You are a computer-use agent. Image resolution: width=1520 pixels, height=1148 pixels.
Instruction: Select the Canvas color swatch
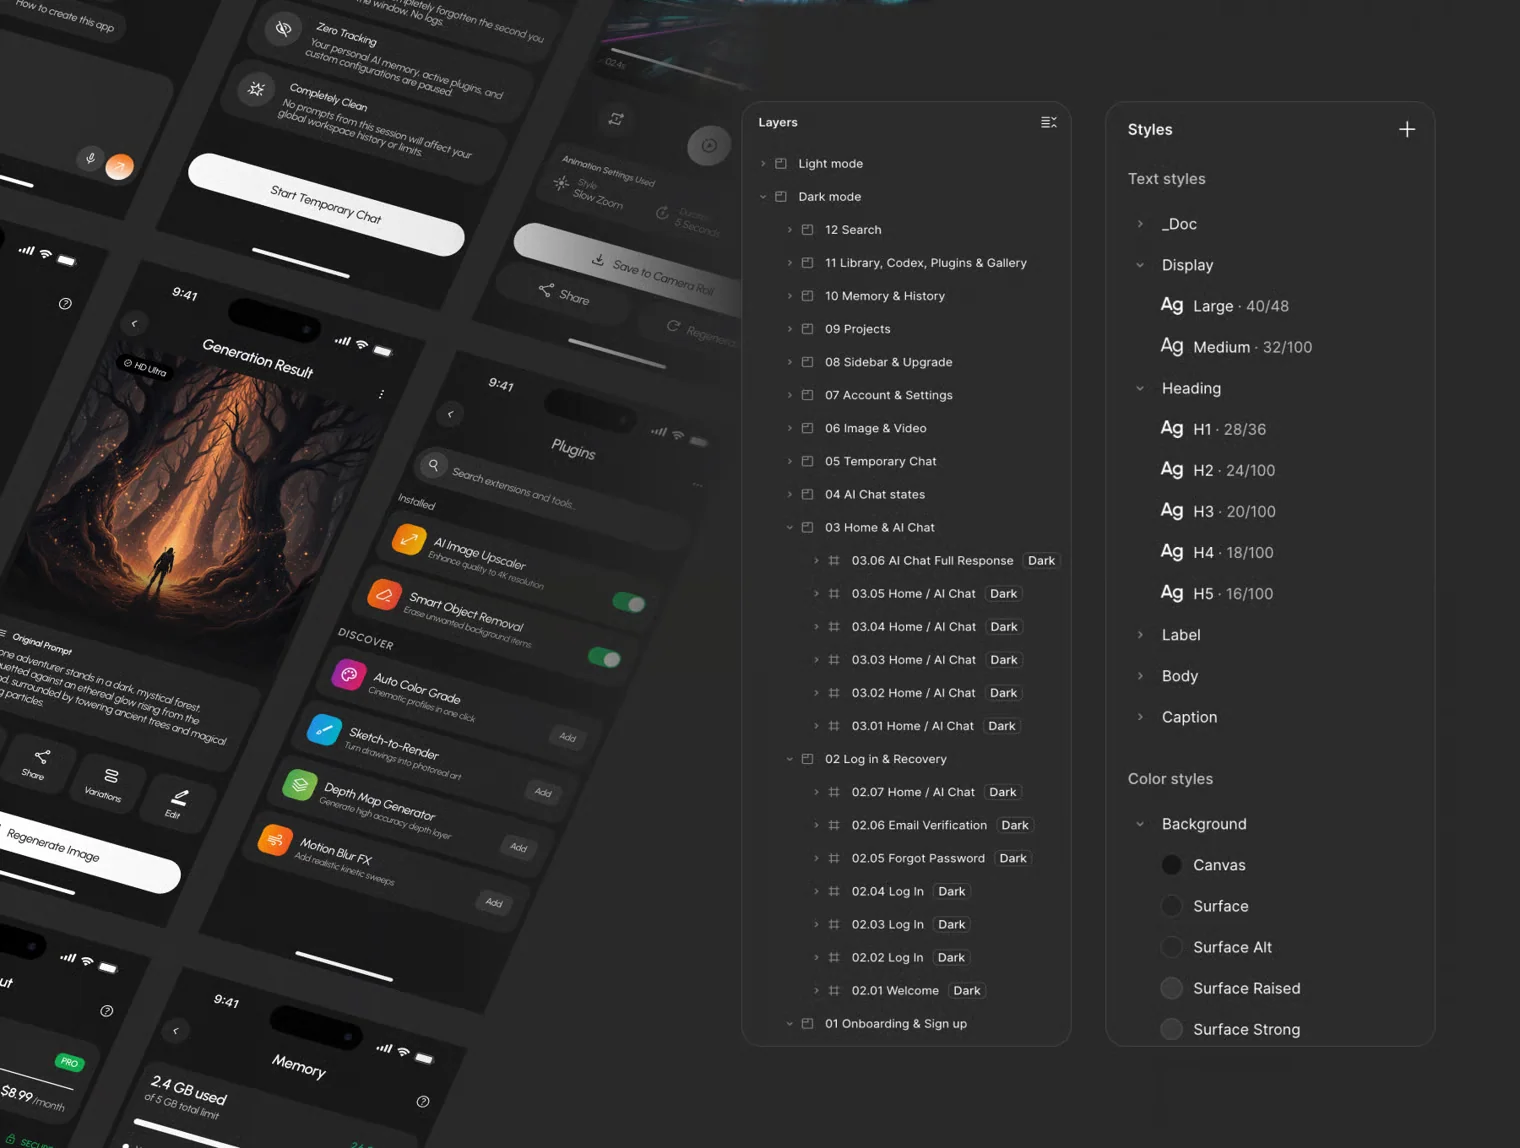click(1172, 865)
